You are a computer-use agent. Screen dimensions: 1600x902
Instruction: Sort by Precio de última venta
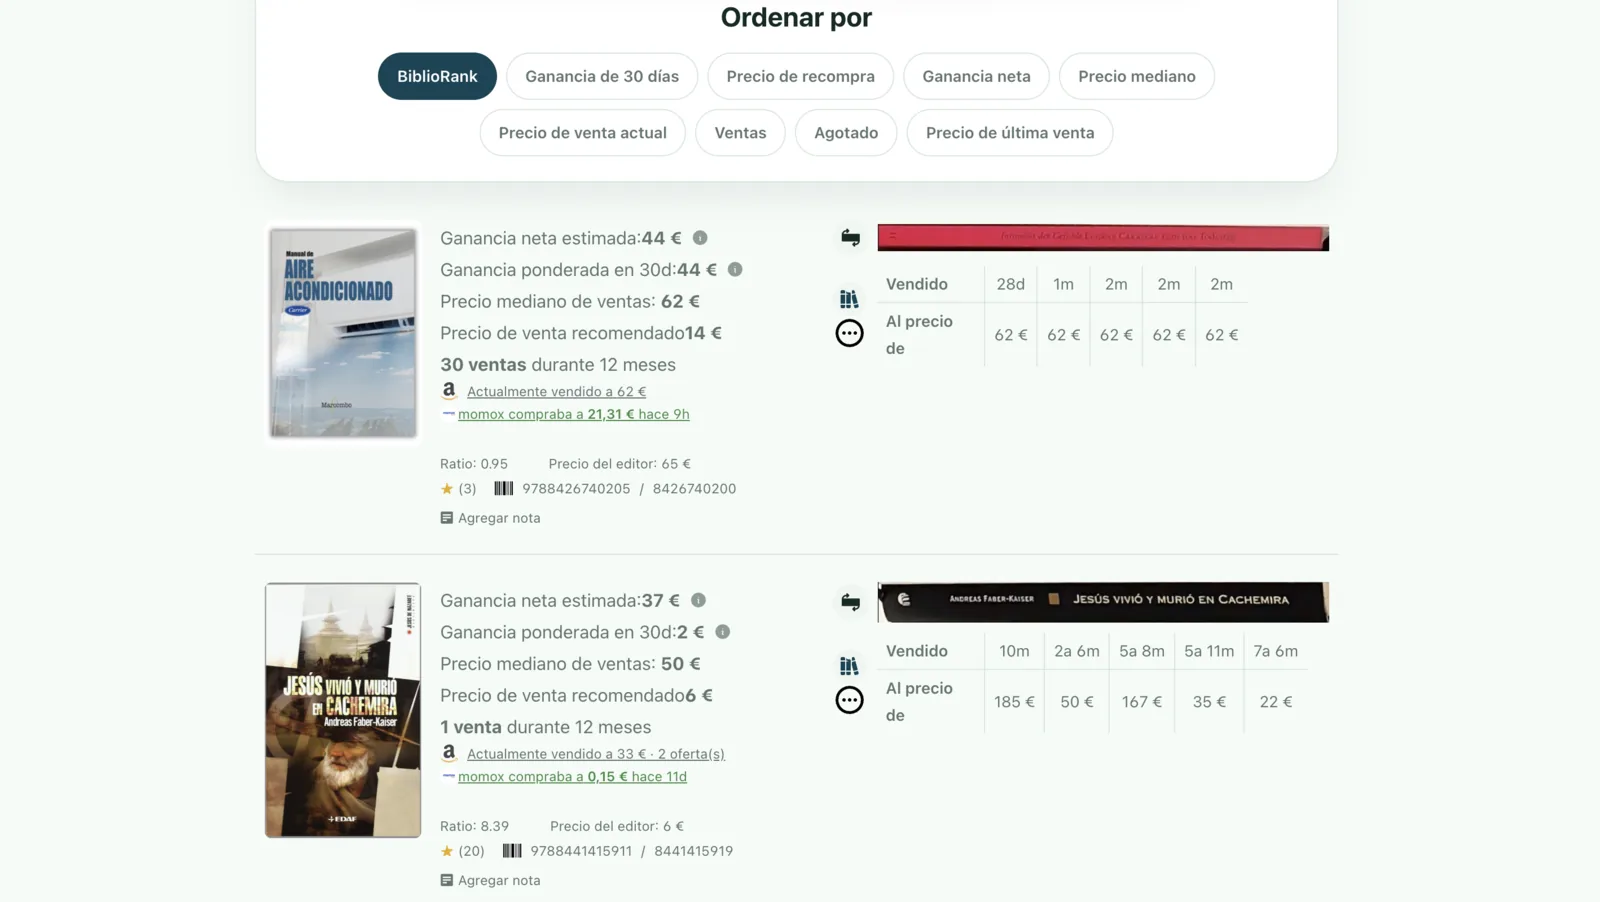[x=1010, y=133]
